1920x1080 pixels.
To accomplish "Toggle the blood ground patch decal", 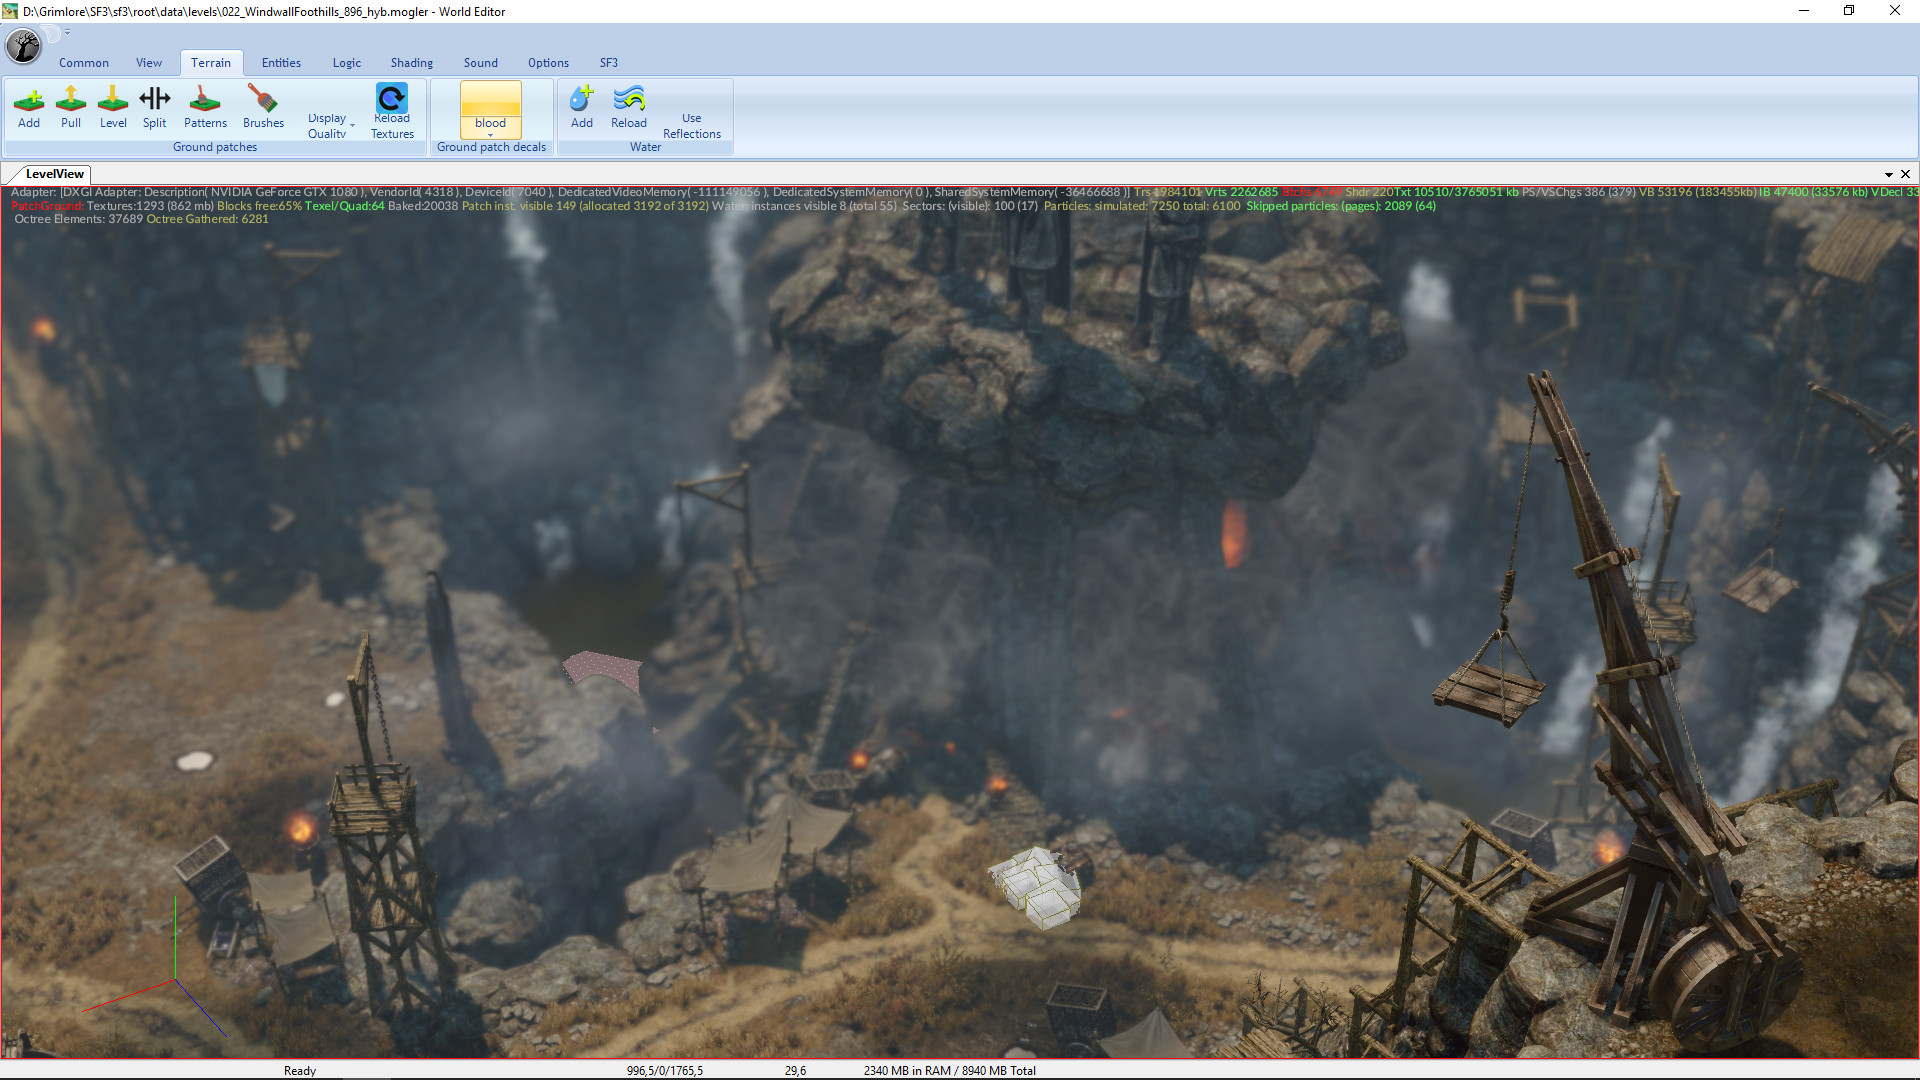I will 490,105.
